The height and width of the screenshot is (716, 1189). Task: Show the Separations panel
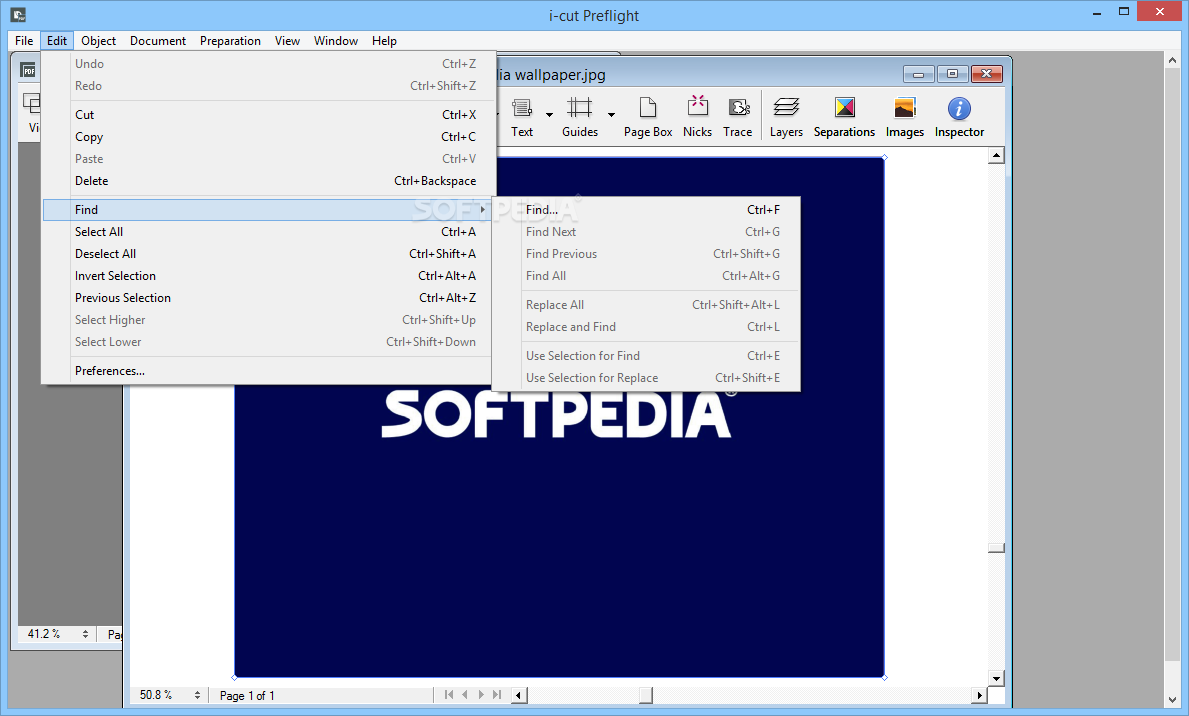point(844,117)
